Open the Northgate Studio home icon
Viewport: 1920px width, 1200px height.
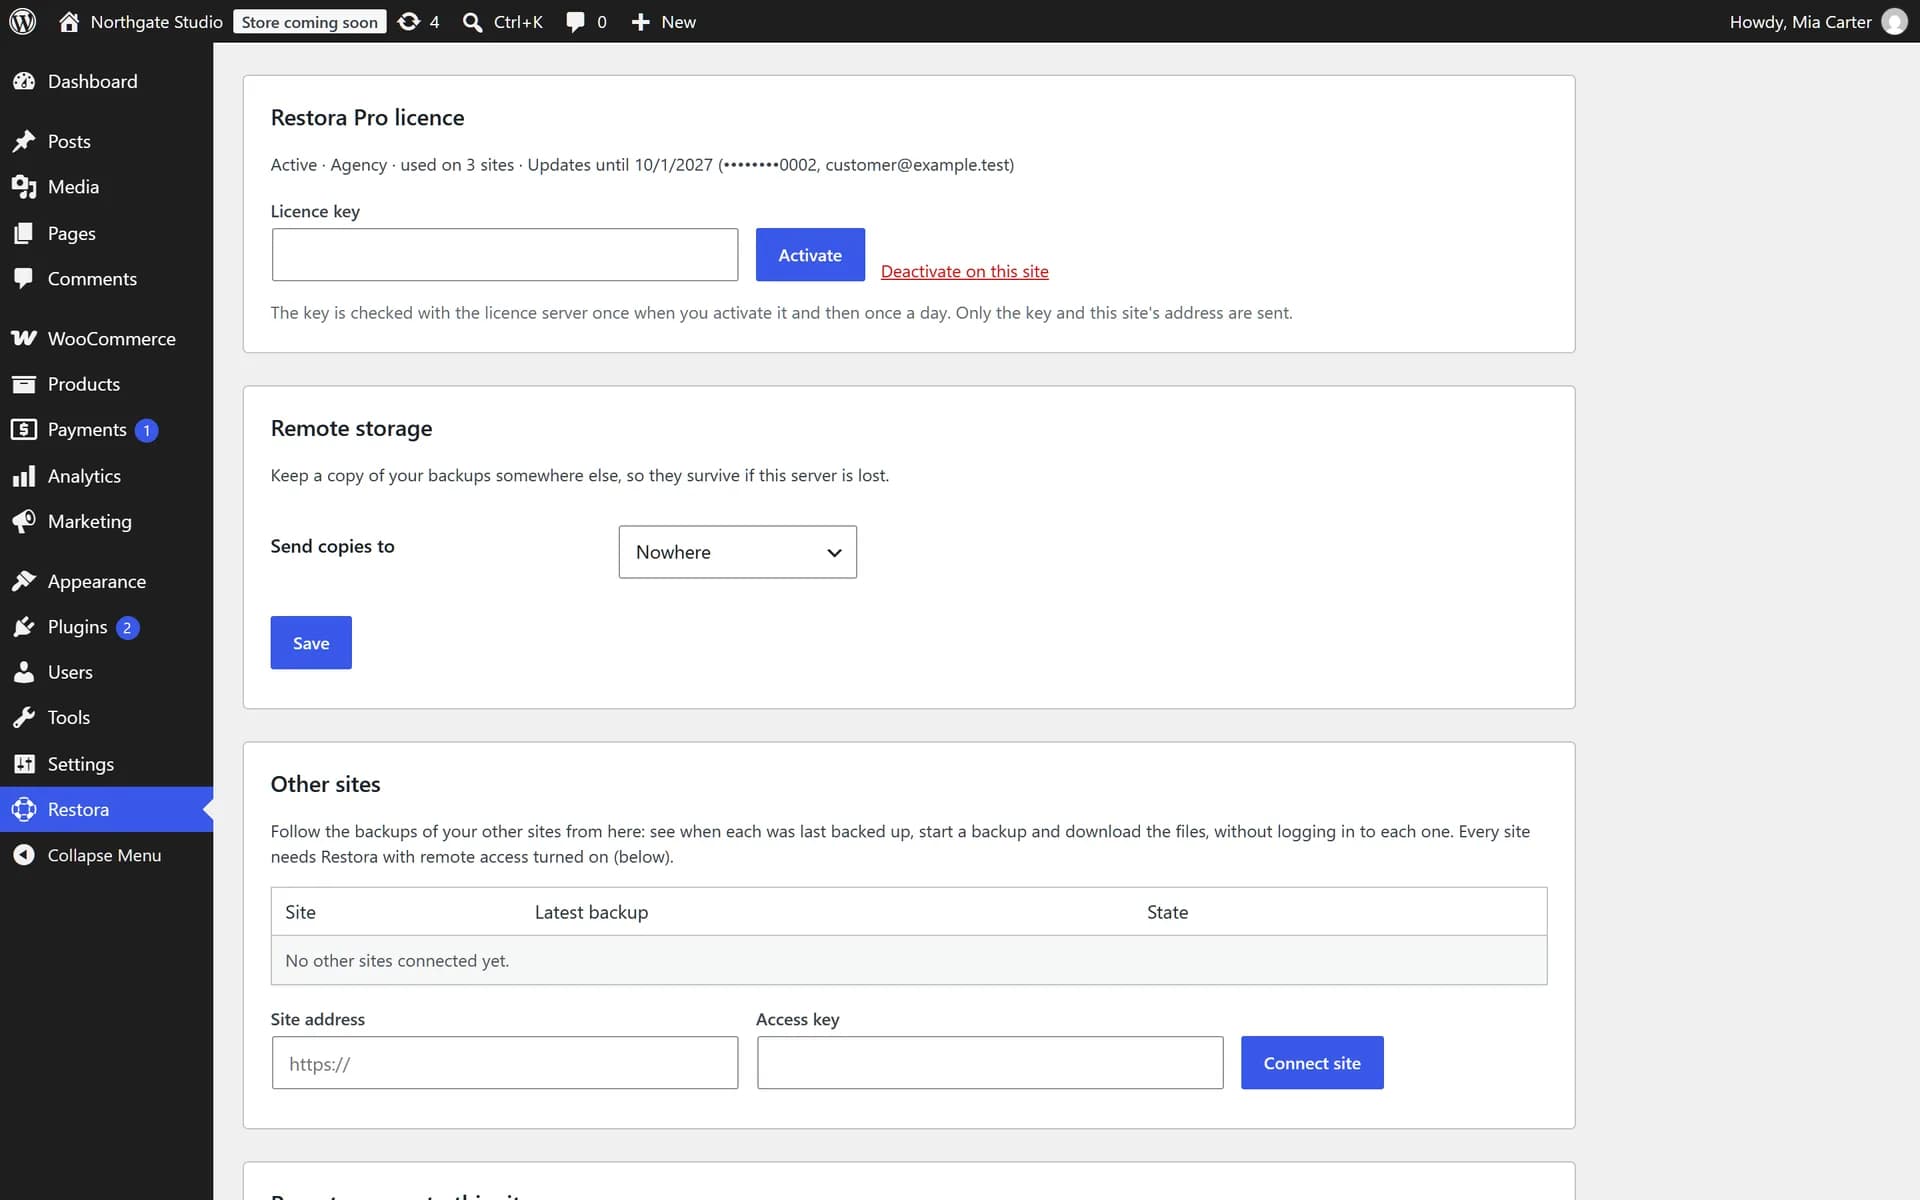point(69,21)
